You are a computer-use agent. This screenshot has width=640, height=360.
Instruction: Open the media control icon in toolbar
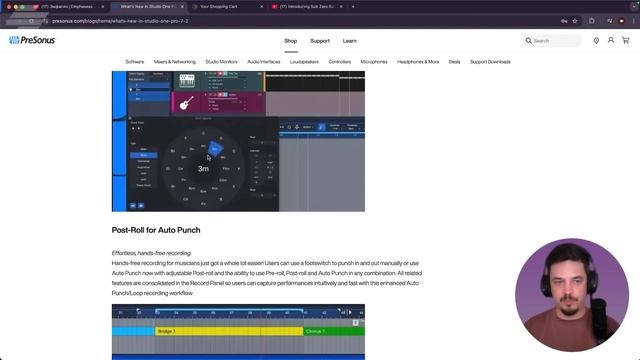609,21
